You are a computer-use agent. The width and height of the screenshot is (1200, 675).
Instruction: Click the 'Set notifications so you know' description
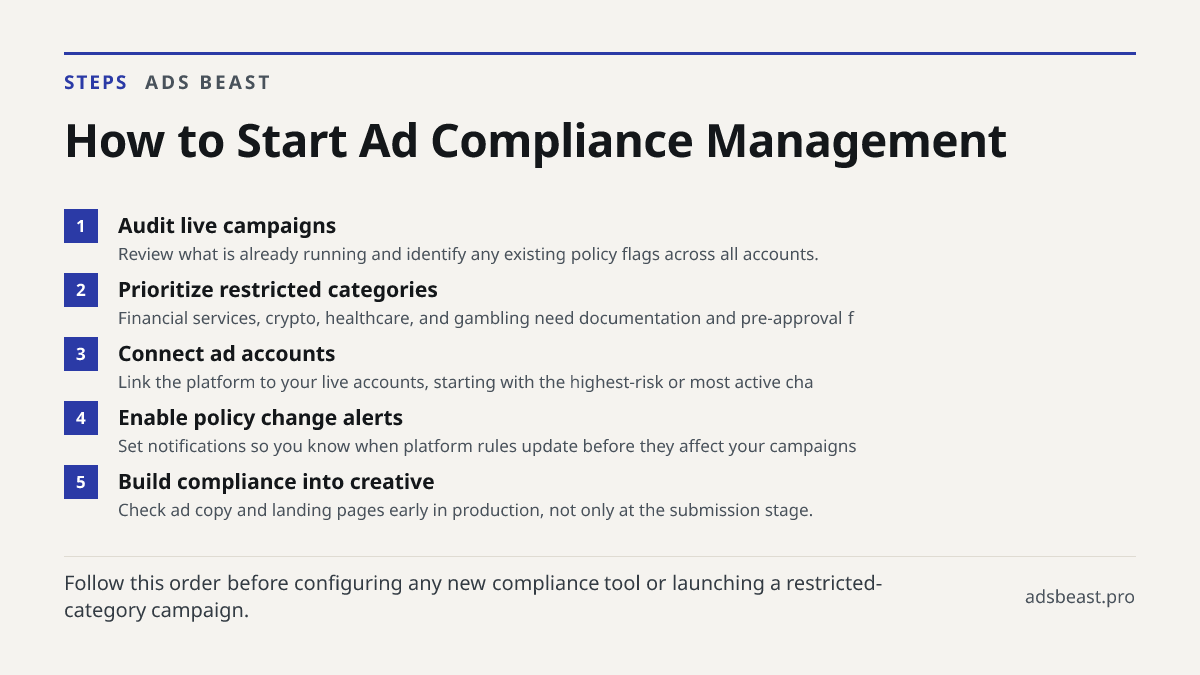click(x=487, y=446)
